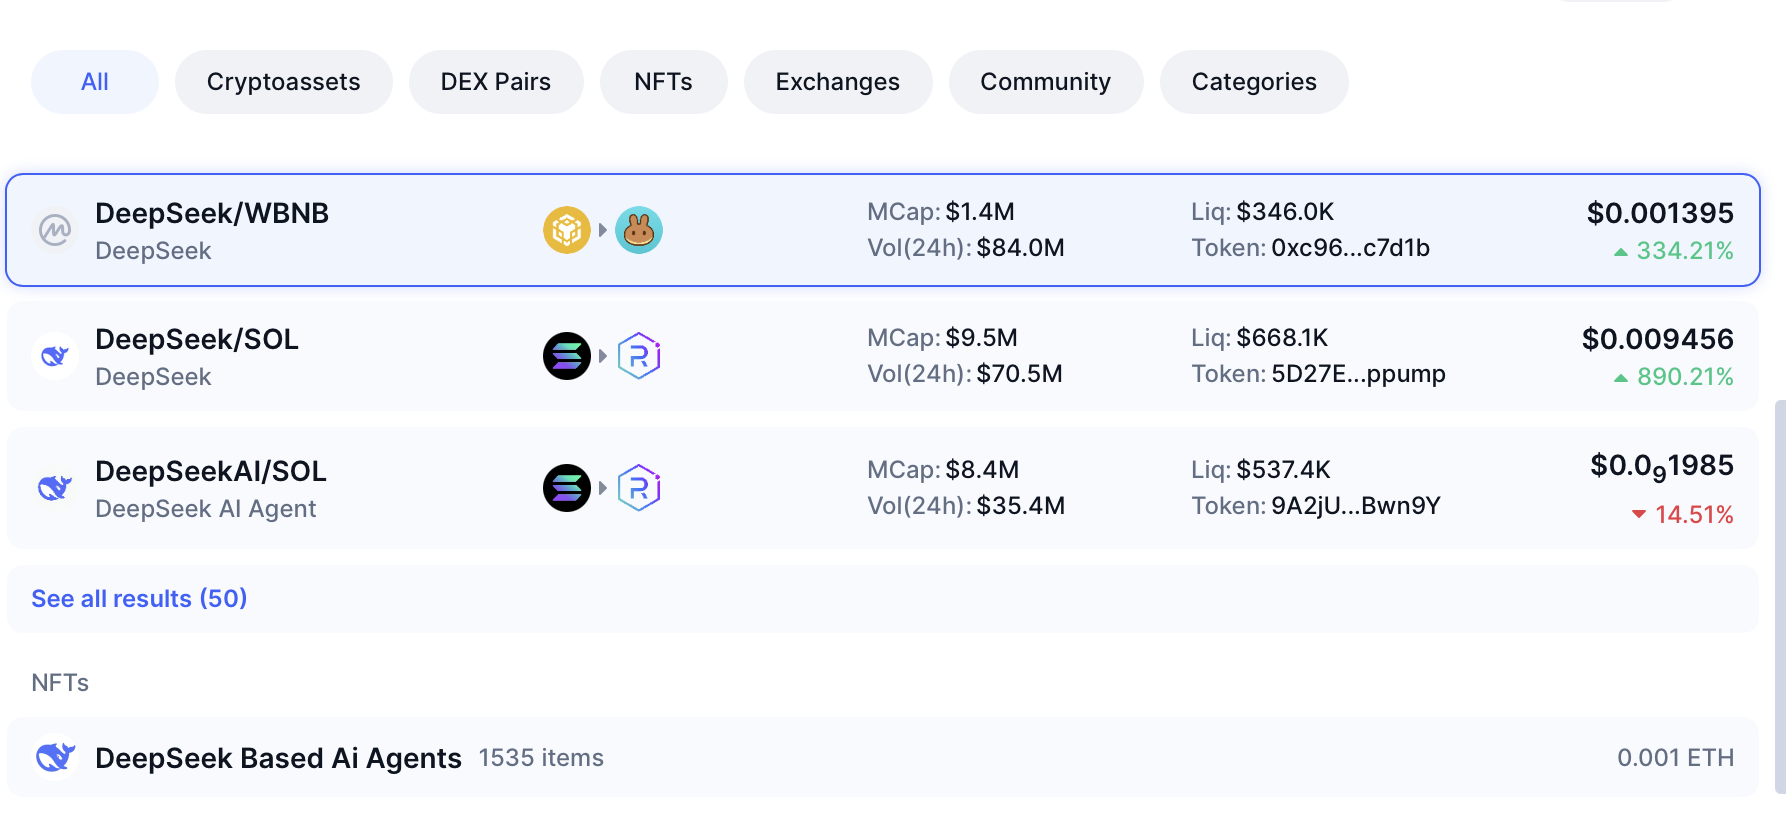This screenshot has width=1786, height=836.
Task: Switch to the Exchanges tab
Action: coord(837,82)
